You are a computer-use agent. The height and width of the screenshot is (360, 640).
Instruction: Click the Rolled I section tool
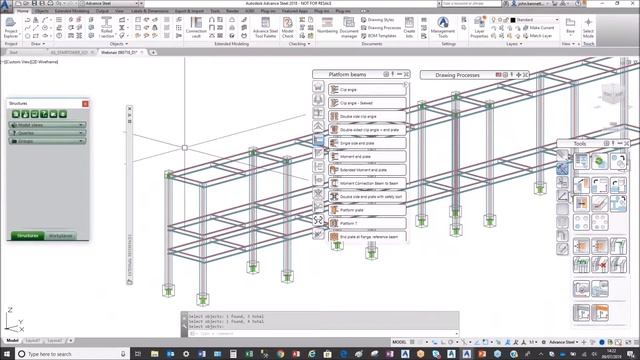point(107,28)
